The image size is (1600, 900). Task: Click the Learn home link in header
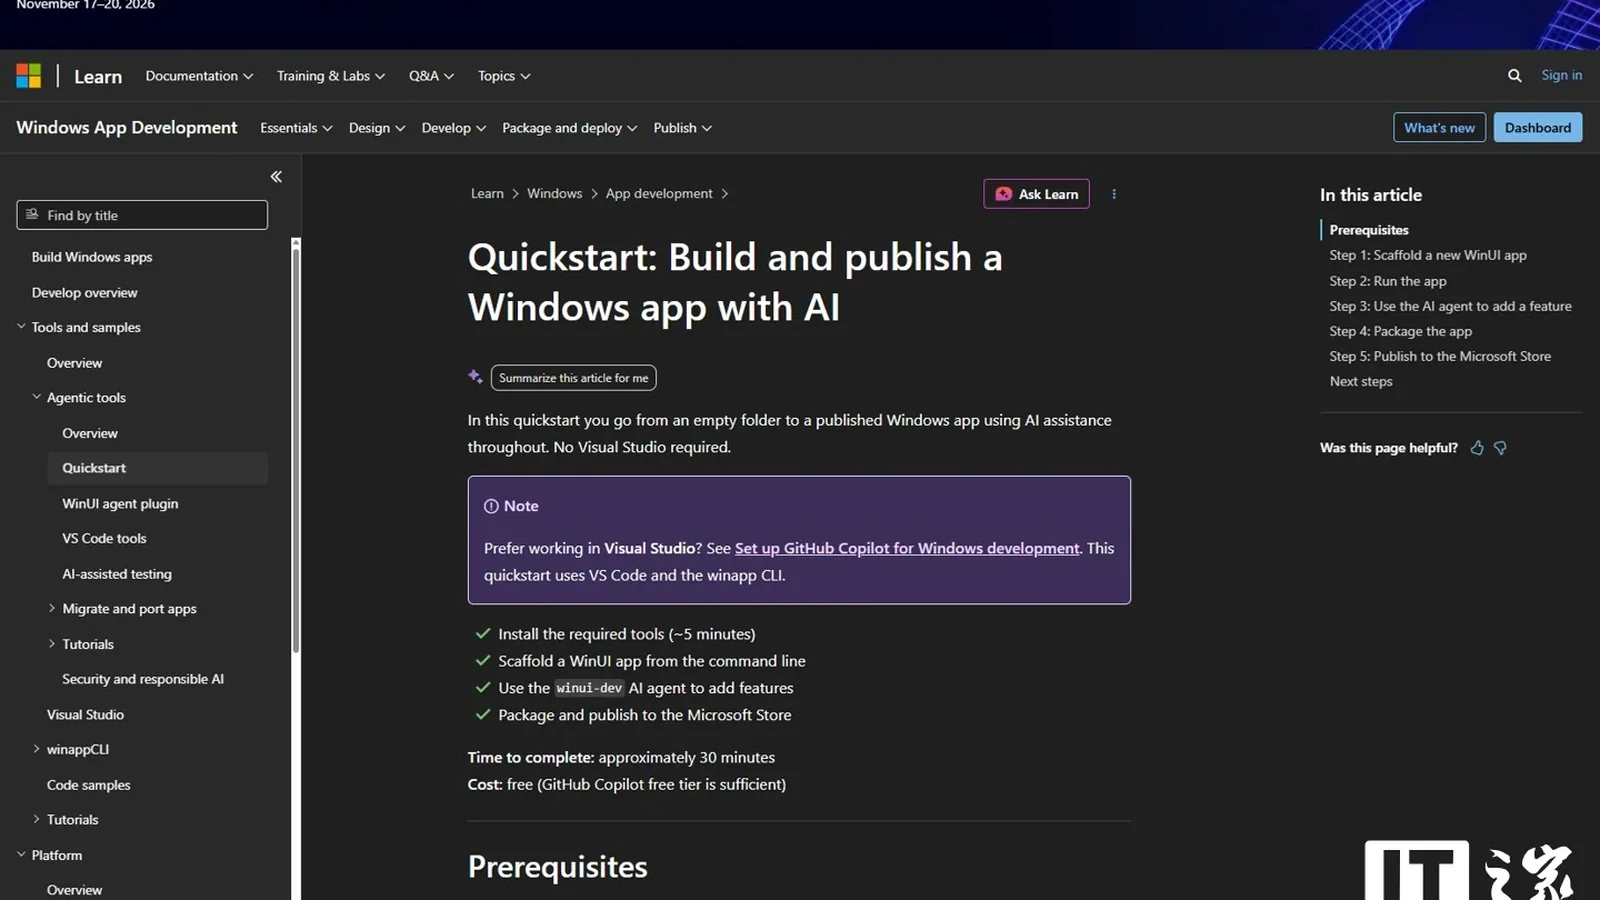pos(98,76)
